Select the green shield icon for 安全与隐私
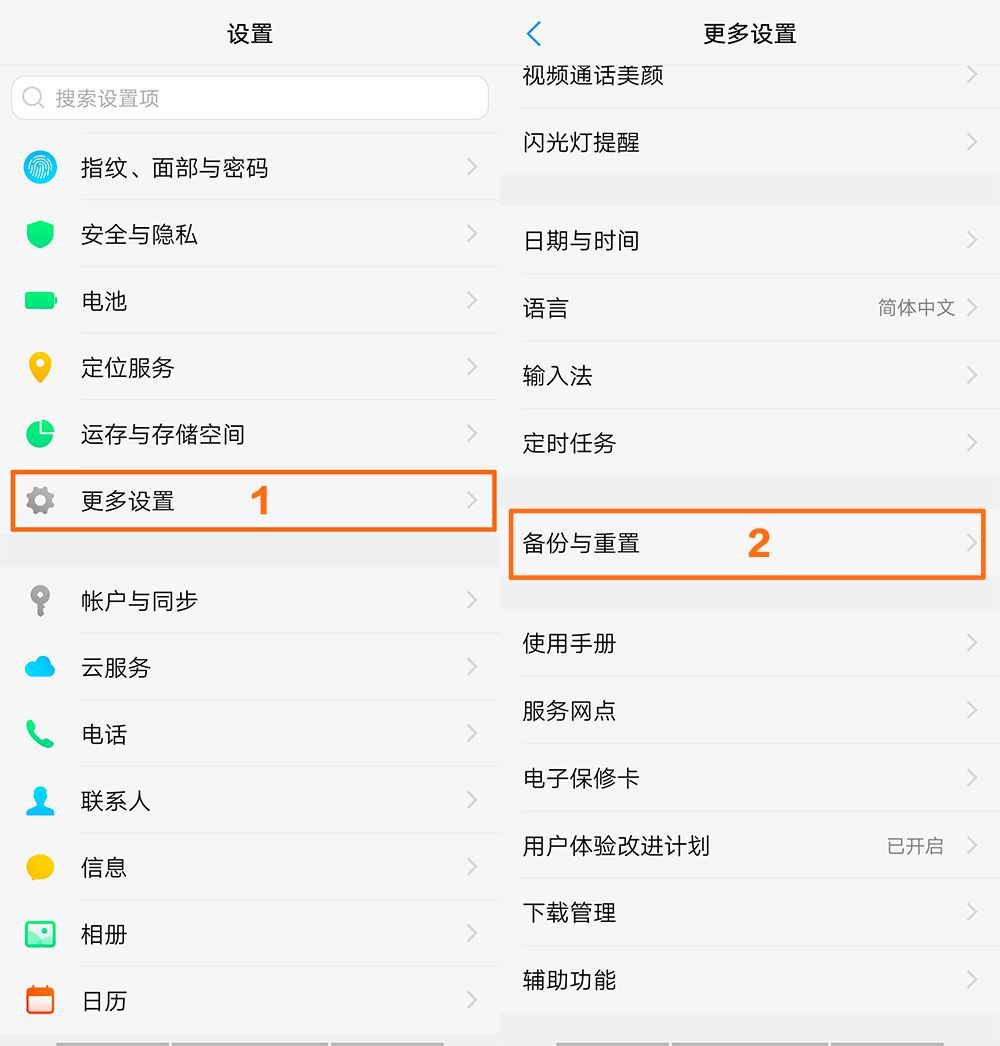Image resolution: width=1000 pixels, height=1046 pixels. point(38,234)
